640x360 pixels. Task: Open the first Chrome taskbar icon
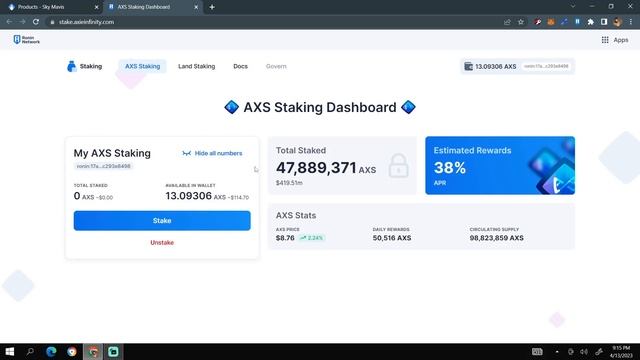(72, 351)
